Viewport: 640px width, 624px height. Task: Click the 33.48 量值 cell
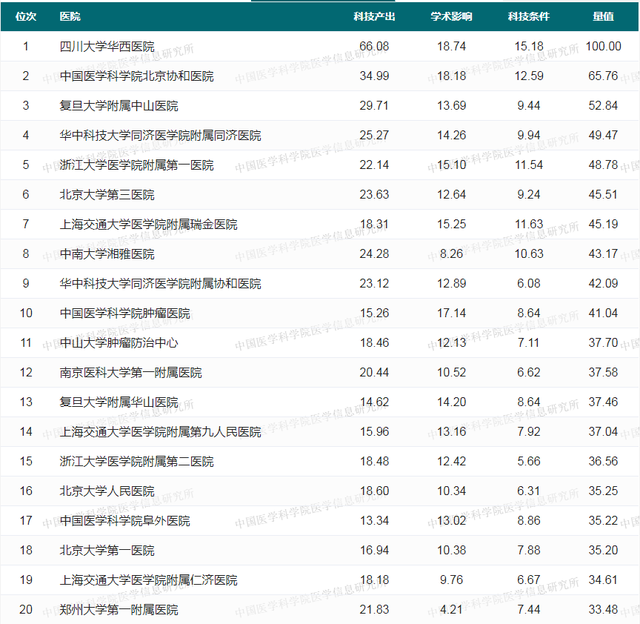tap(603, 610)
